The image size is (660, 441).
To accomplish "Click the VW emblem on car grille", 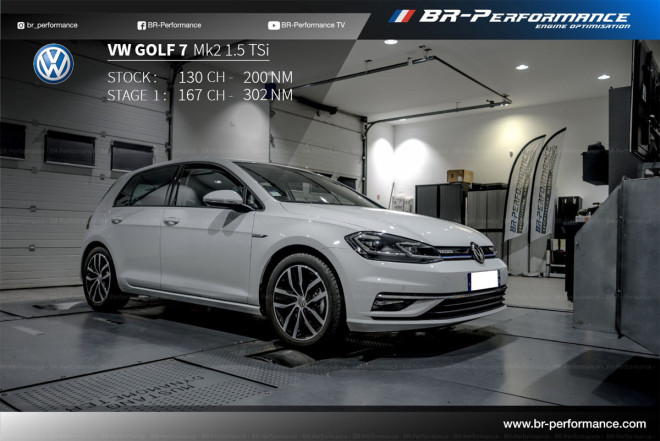I will (477, 253).
